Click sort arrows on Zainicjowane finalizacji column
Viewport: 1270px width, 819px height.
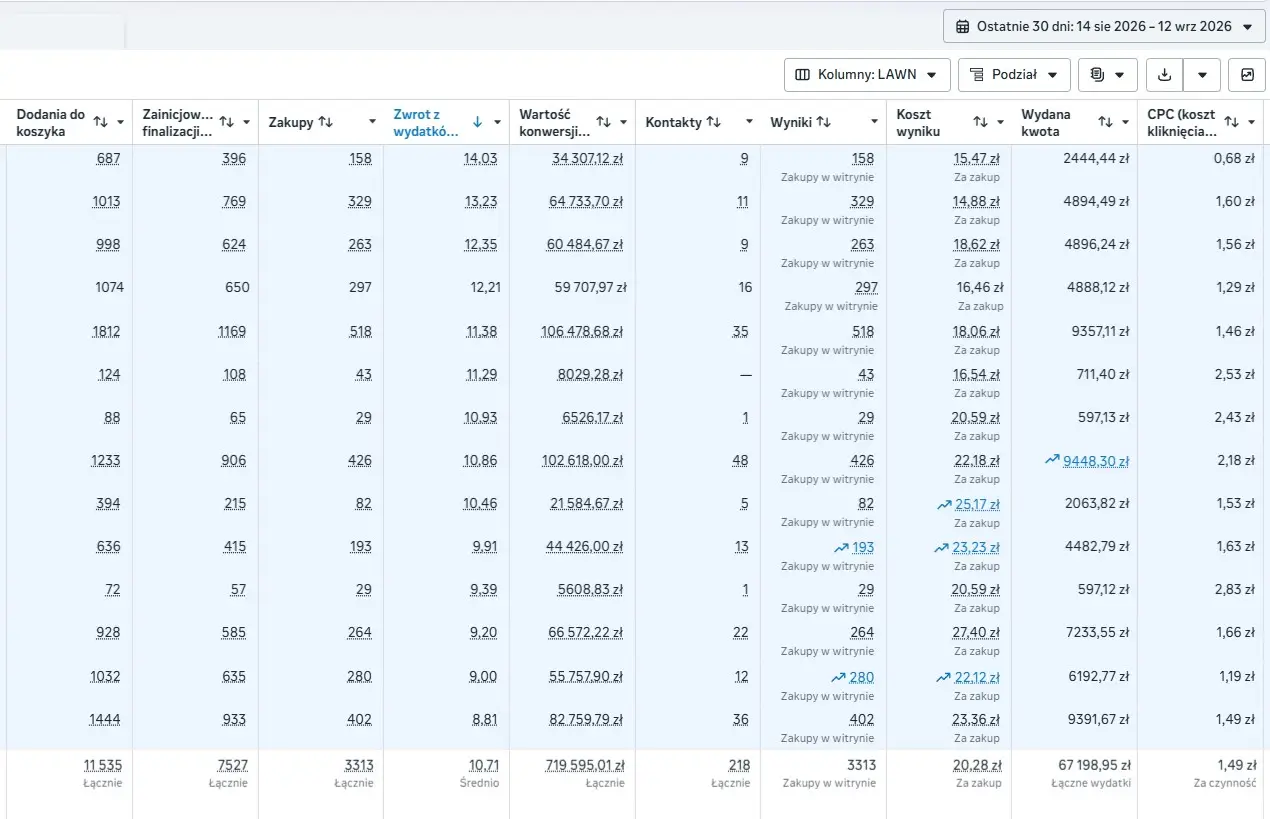click(x=226, y=122)
